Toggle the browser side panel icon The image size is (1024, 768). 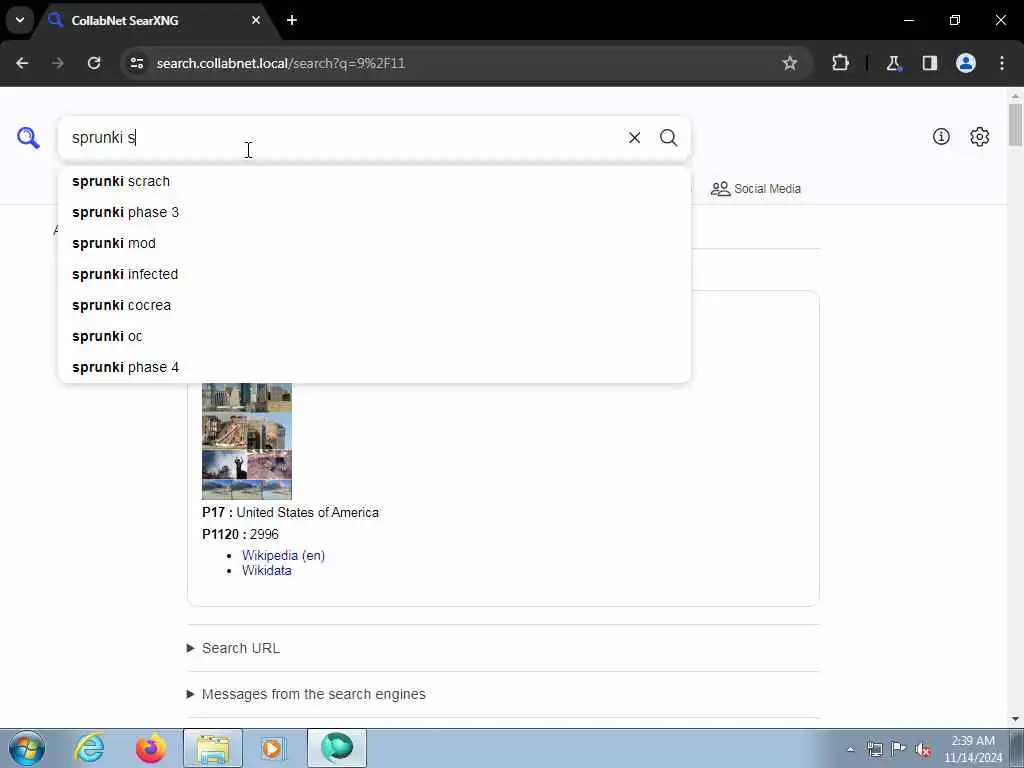[929, 63]
